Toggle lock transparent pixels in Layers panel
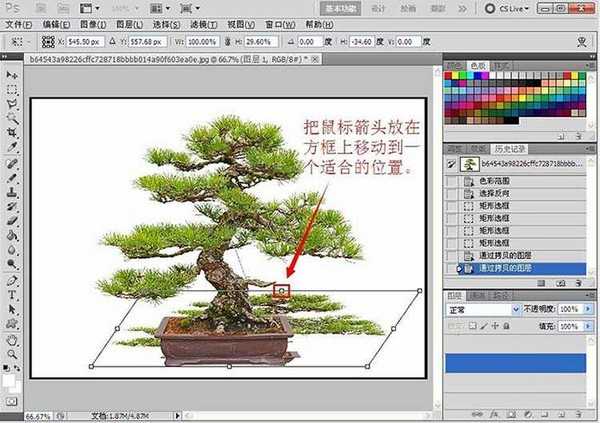600x423 pixels. point(473,326)
